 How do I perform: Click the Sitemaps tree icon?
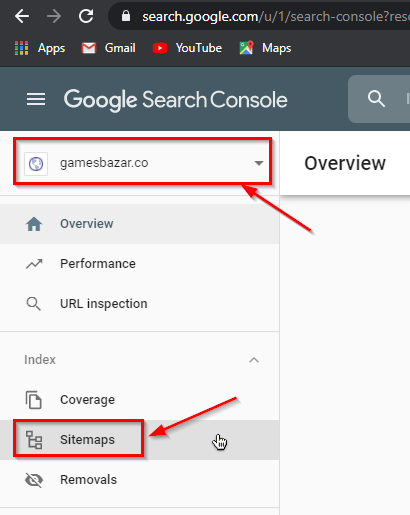pos(34,440)
